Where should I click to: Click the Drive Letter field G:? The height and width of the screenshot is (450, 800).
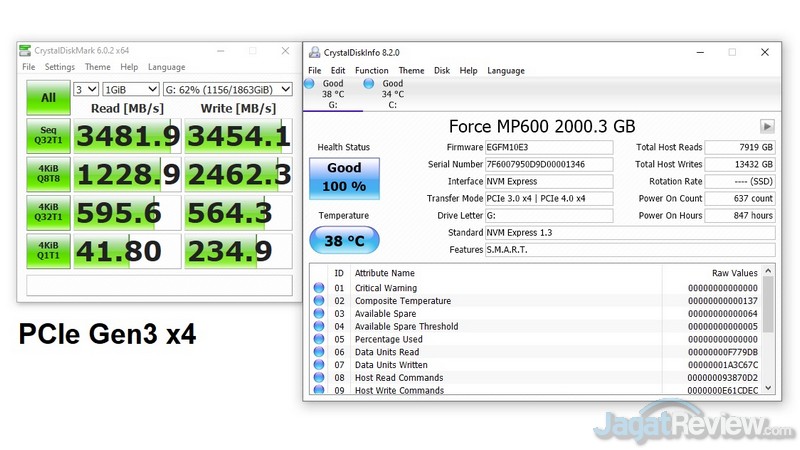[x=549, y=215]
